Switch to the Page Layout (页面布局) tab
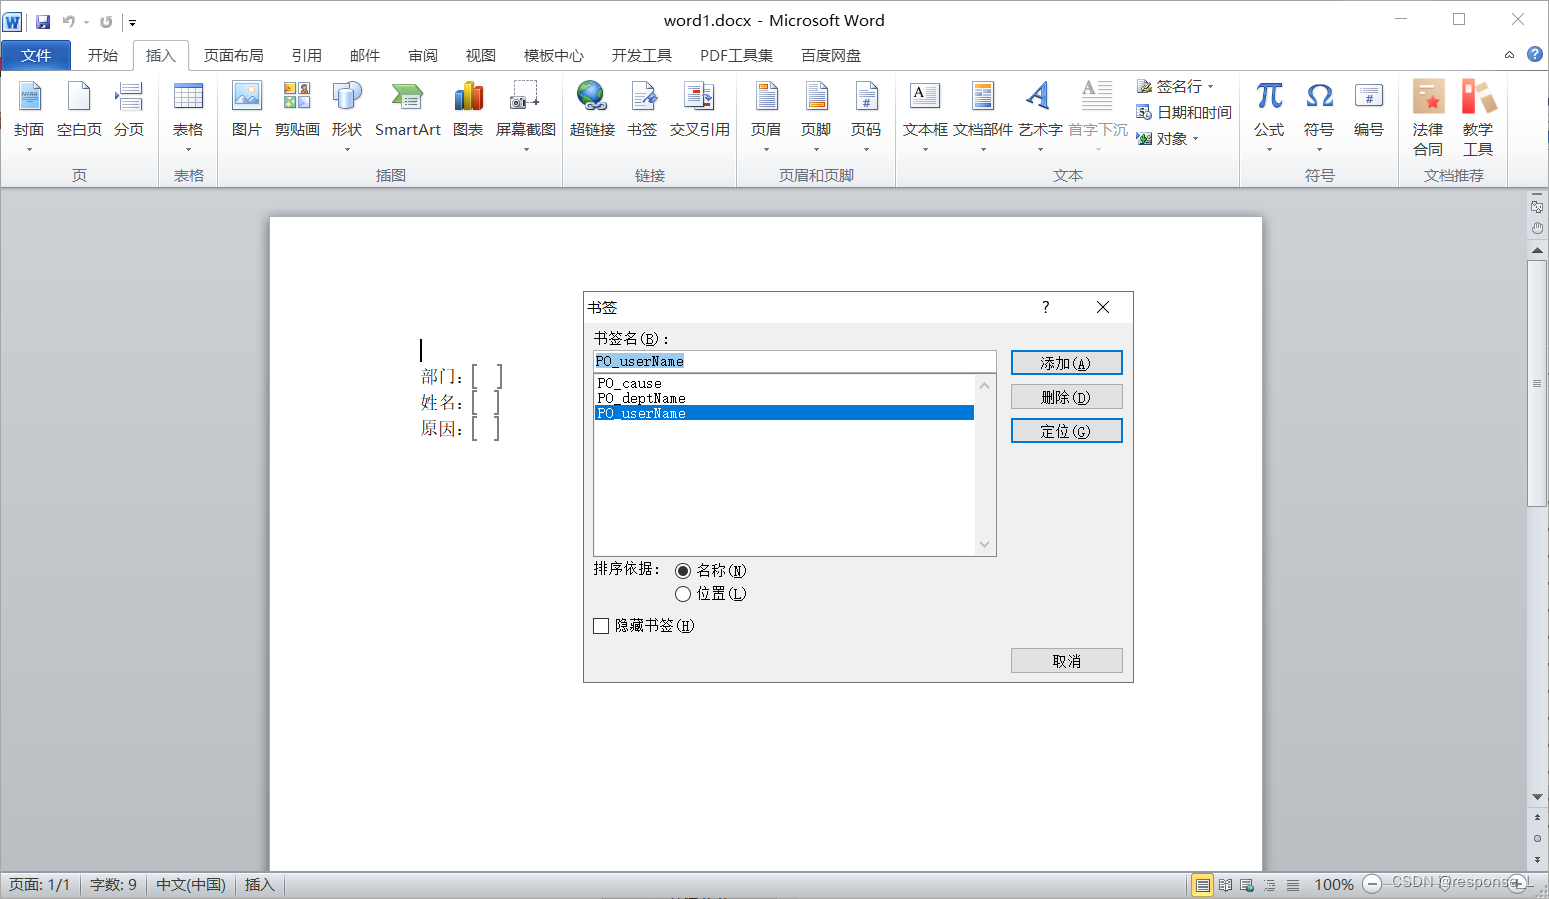 234,55
